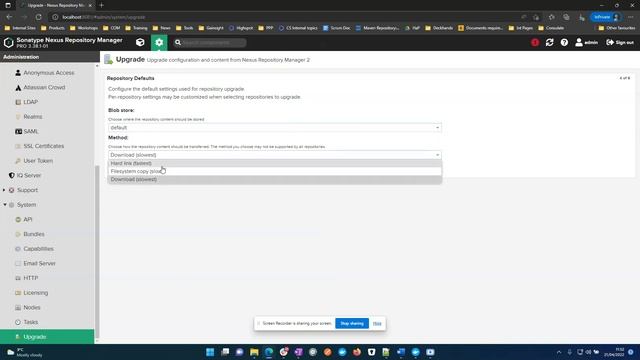Open HTTP settings
Viewport: 640px width, 360px height.
click(31, 278)
